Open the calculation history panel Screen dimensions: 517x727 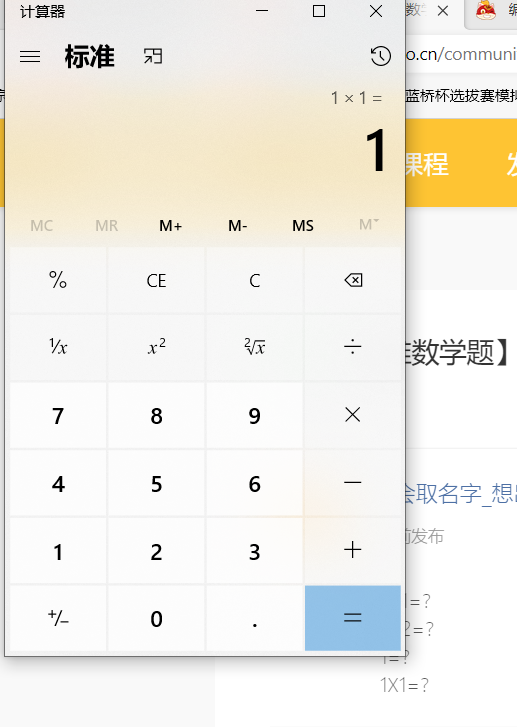tap(380, 56)
